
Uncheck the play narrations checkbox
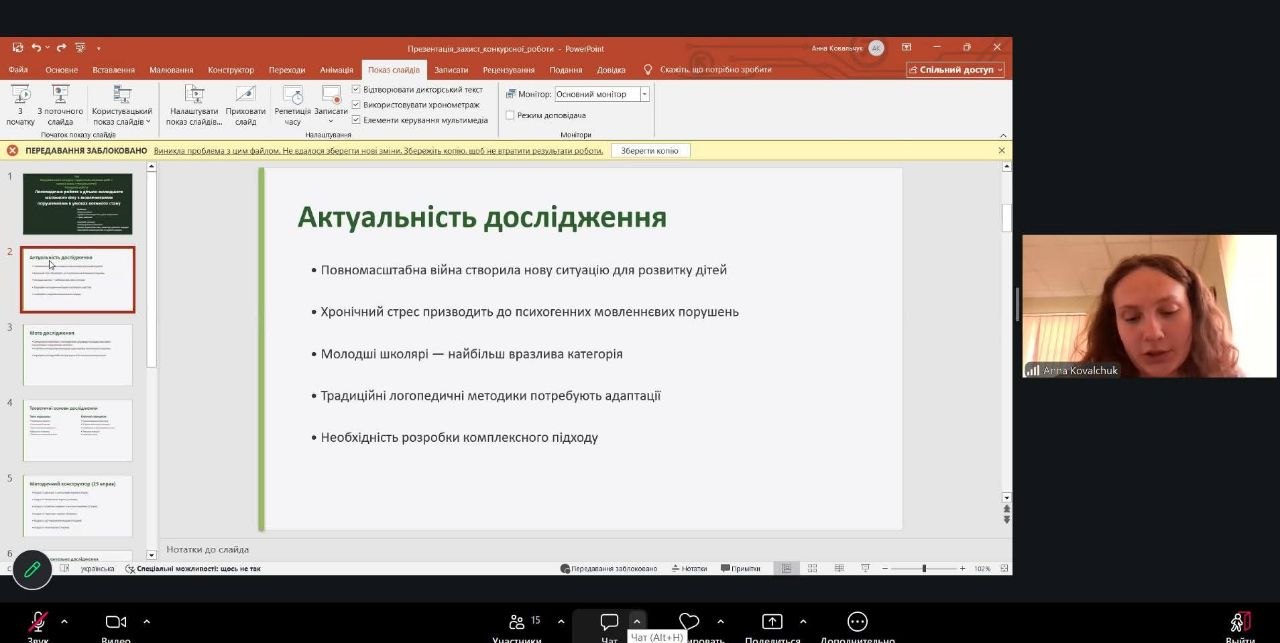[356, 90]
